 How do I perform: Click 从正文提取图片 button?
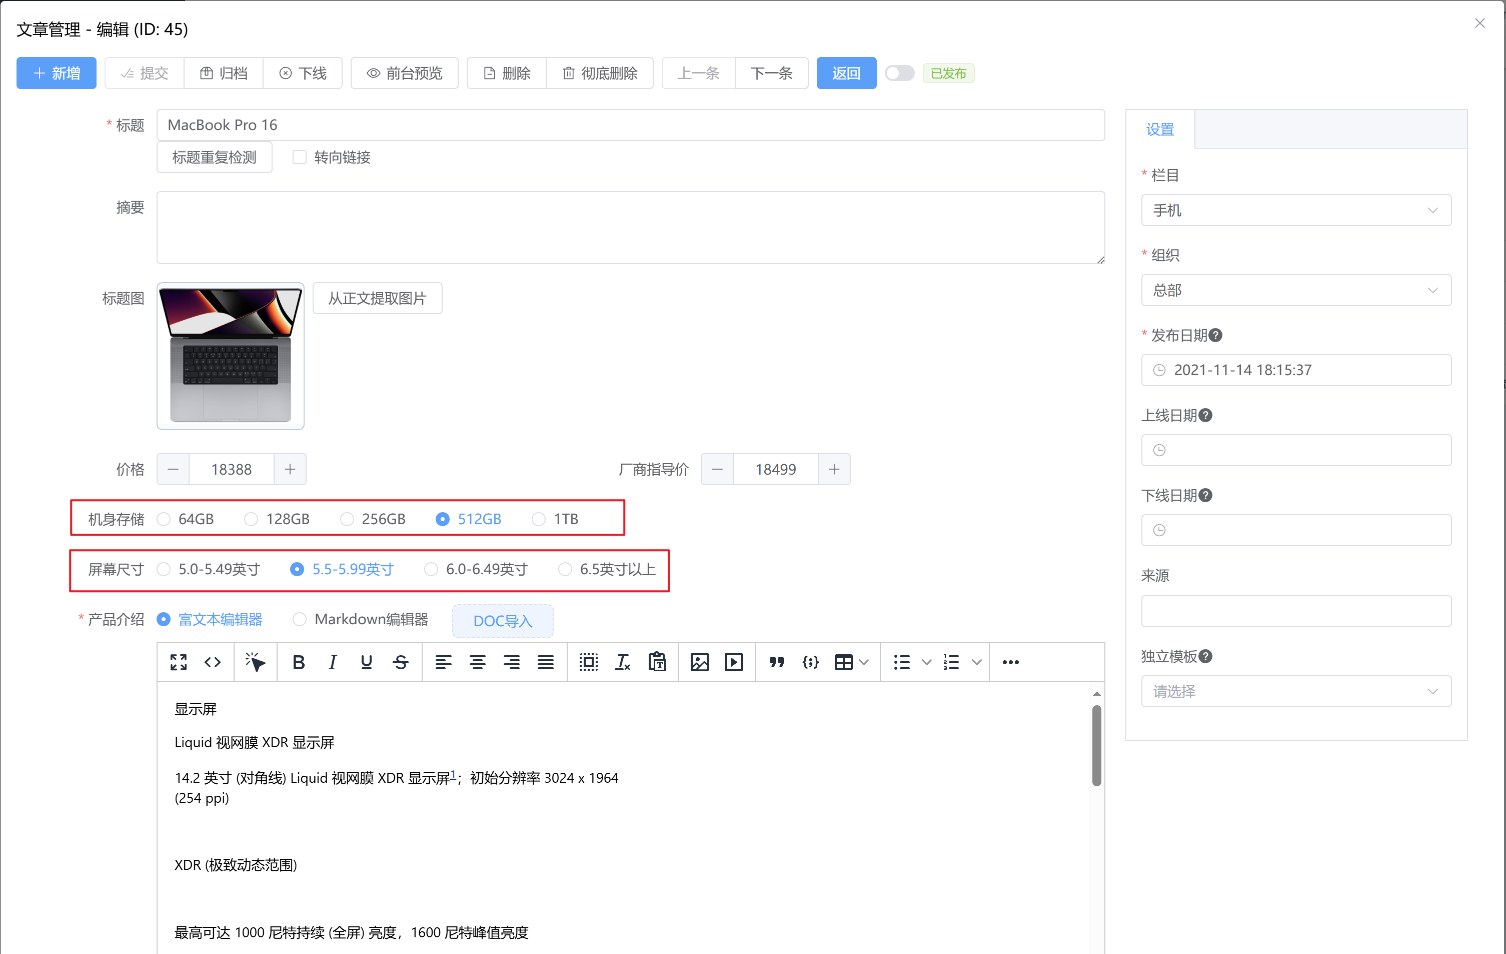click(x=378, y=298)
